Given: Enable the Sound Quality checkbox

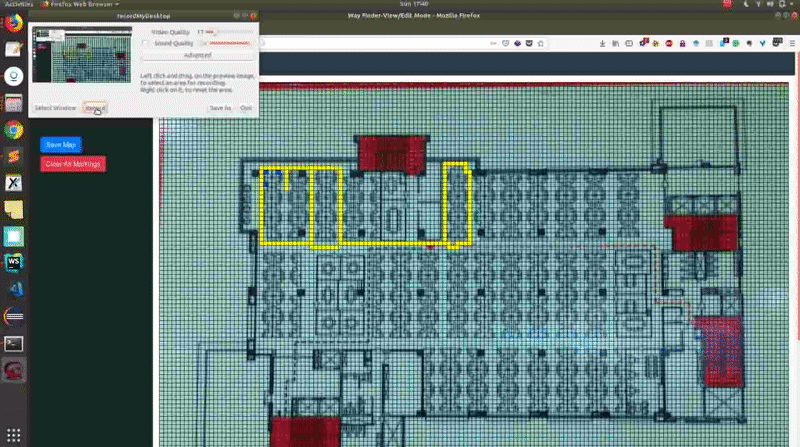Looking at the screenshot, I should (x=146, y=43).
